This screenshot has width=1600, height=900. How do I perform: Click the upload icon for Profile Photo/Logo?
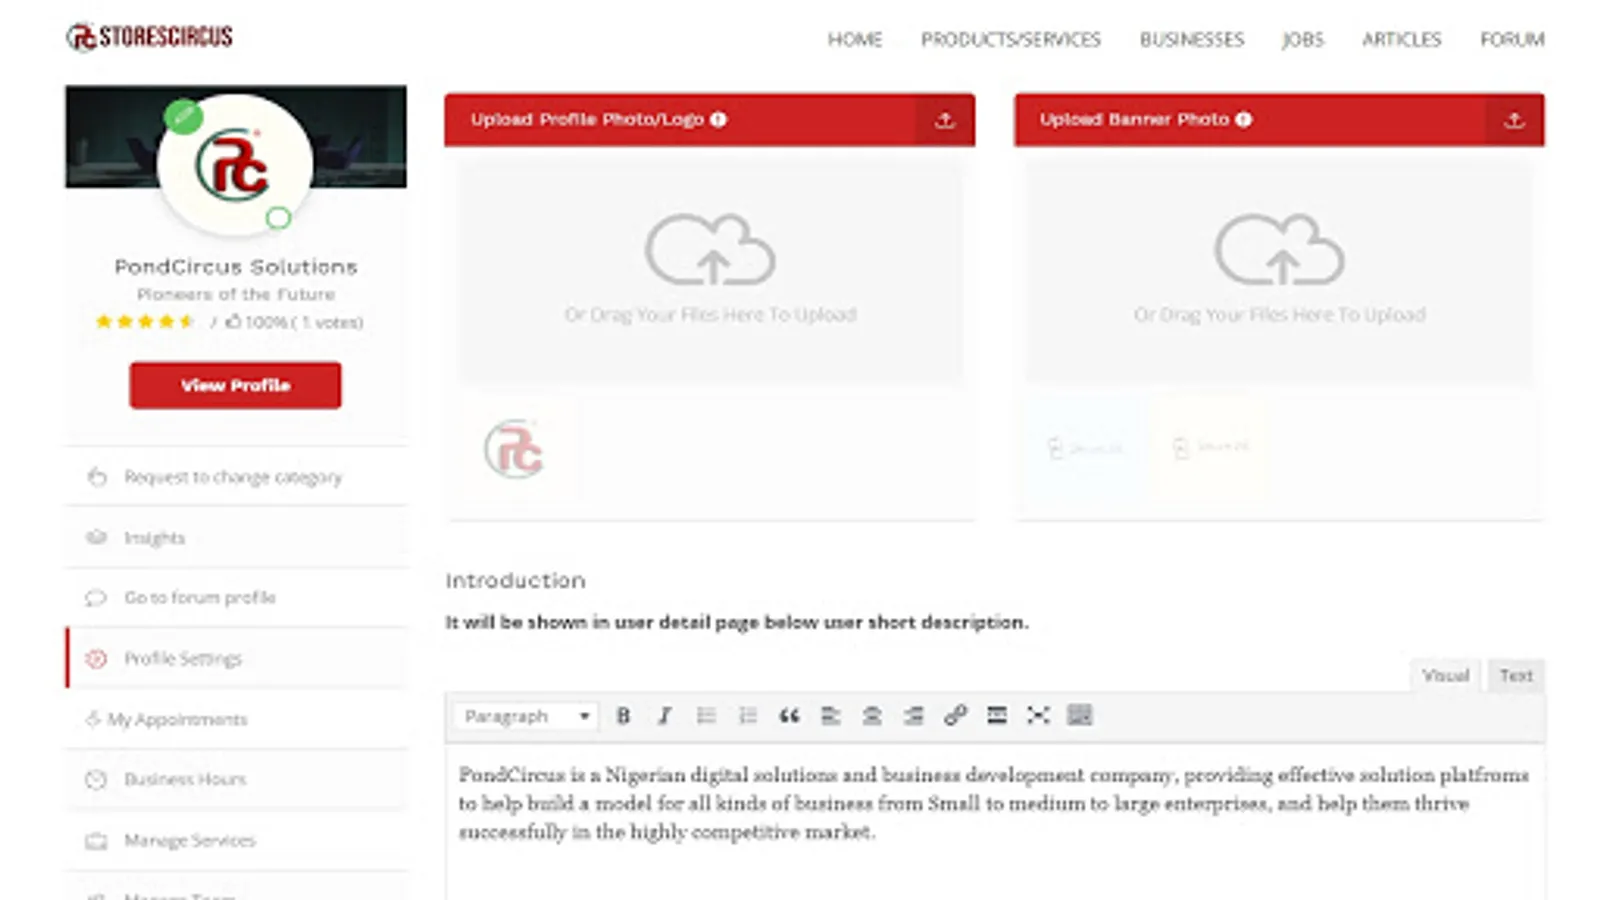click(x=945, y=120)
